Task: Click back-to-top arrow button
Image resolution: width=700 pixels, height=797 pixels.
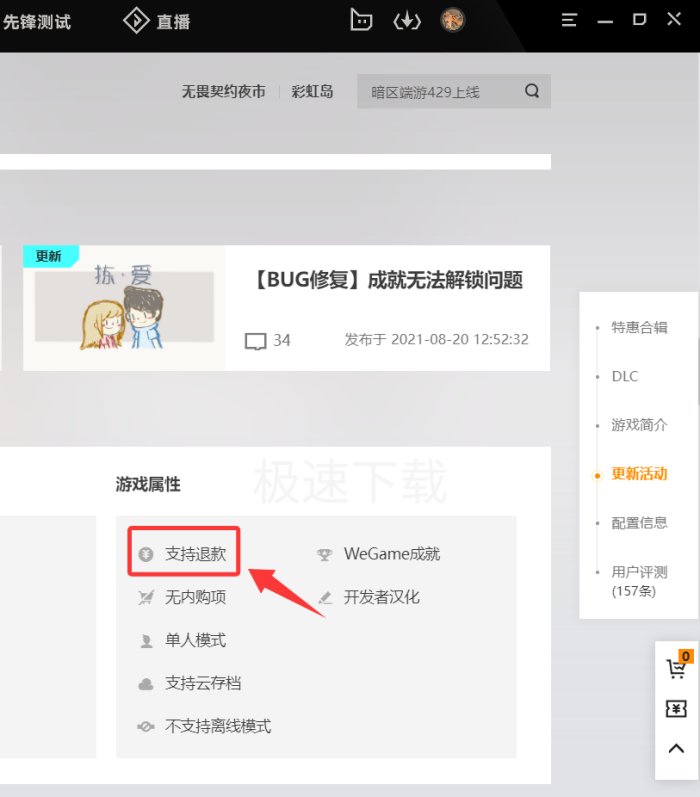Action: coord(676,749)
